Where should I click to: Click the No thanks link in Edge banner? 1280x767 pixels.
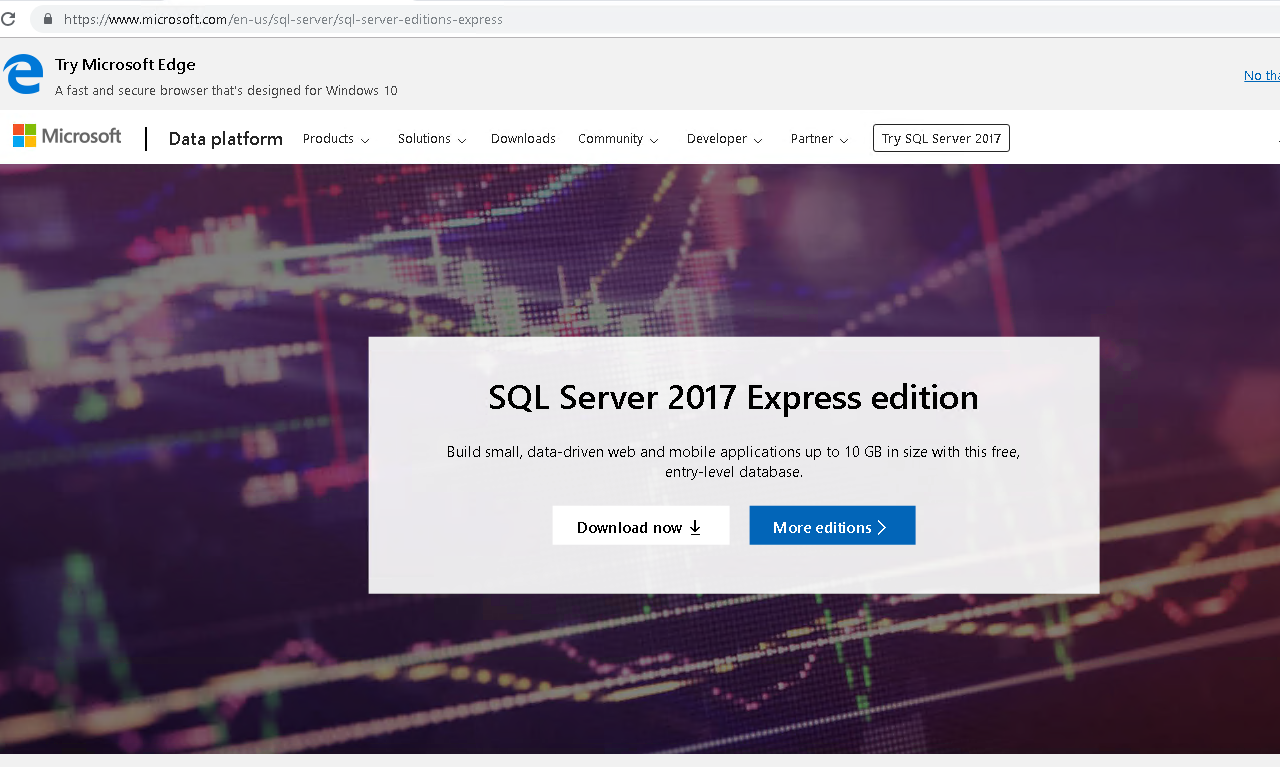coord(1261,76)
